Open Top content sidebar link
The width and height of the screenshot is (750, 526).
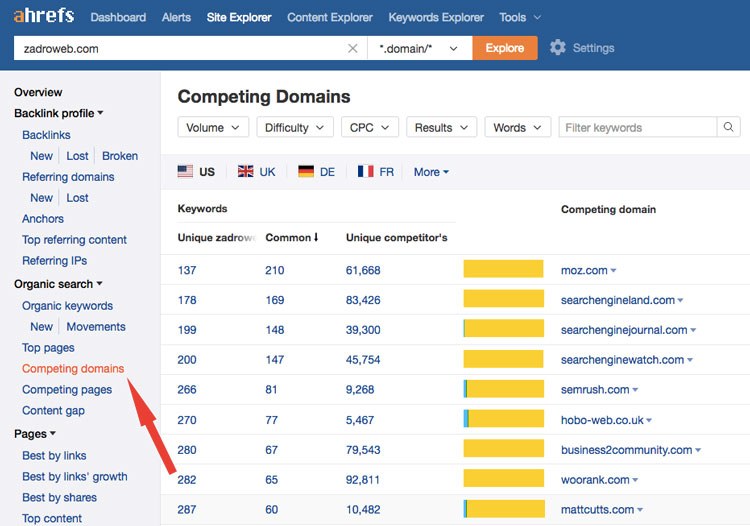(x=52, y=518)
